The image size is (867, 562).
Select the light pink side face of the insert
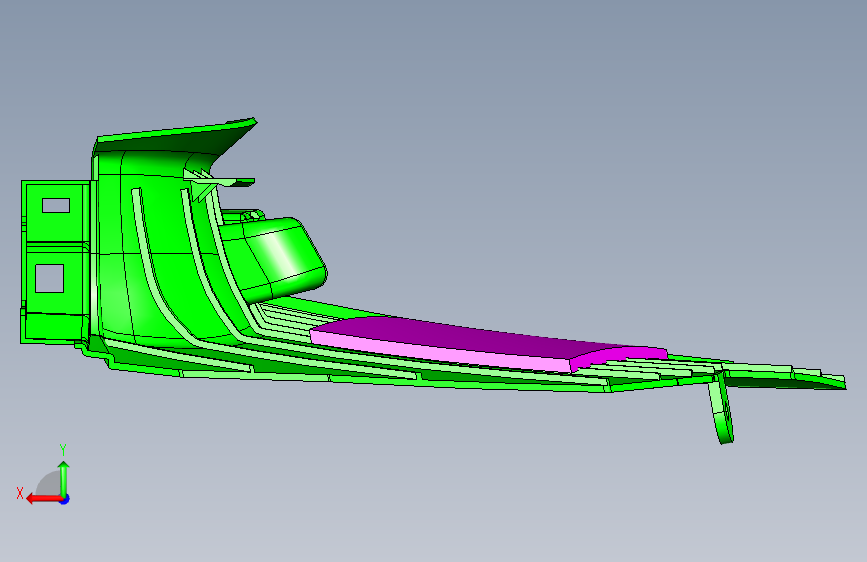(x=442, y=350)
